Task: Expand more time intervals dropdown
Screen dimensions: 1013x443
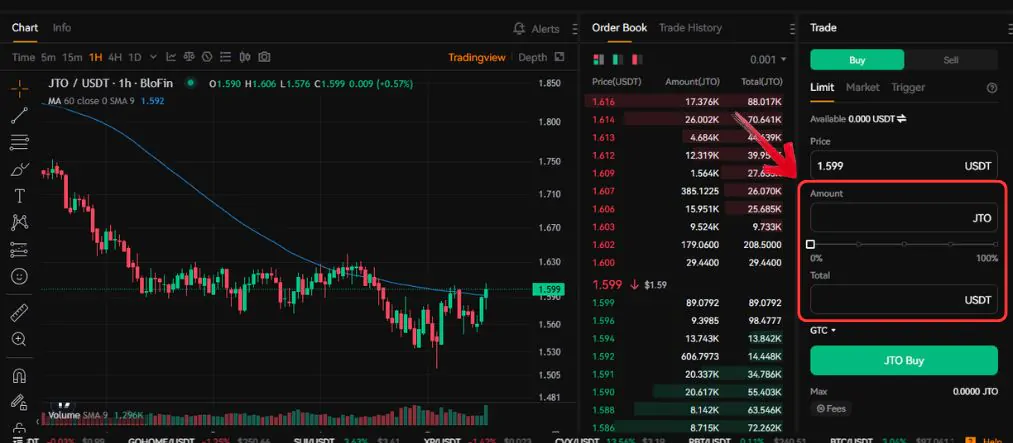Action: tap(152, 57)
